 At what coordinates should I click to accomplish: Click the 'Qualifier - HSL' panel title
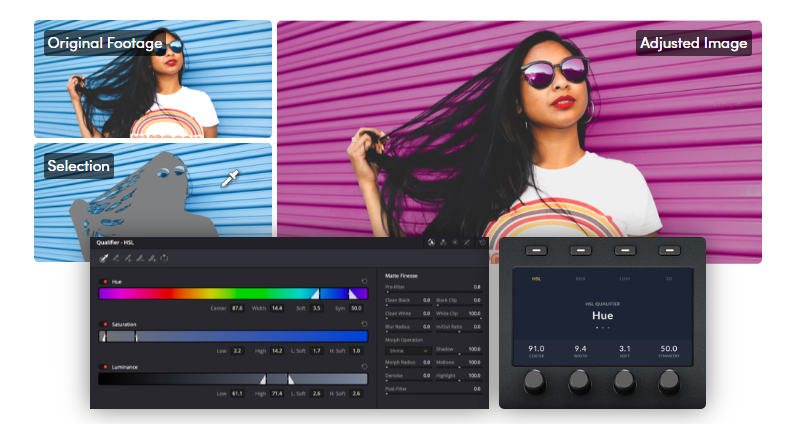(115, 242)
